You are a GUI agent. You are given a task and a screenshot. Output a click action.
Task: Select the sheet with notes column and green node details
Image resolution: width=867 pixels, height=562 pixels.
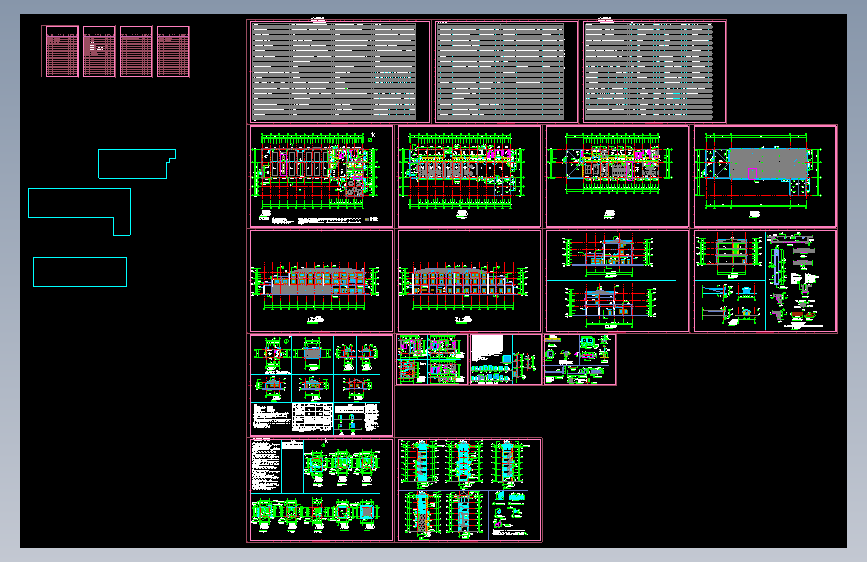321,490
